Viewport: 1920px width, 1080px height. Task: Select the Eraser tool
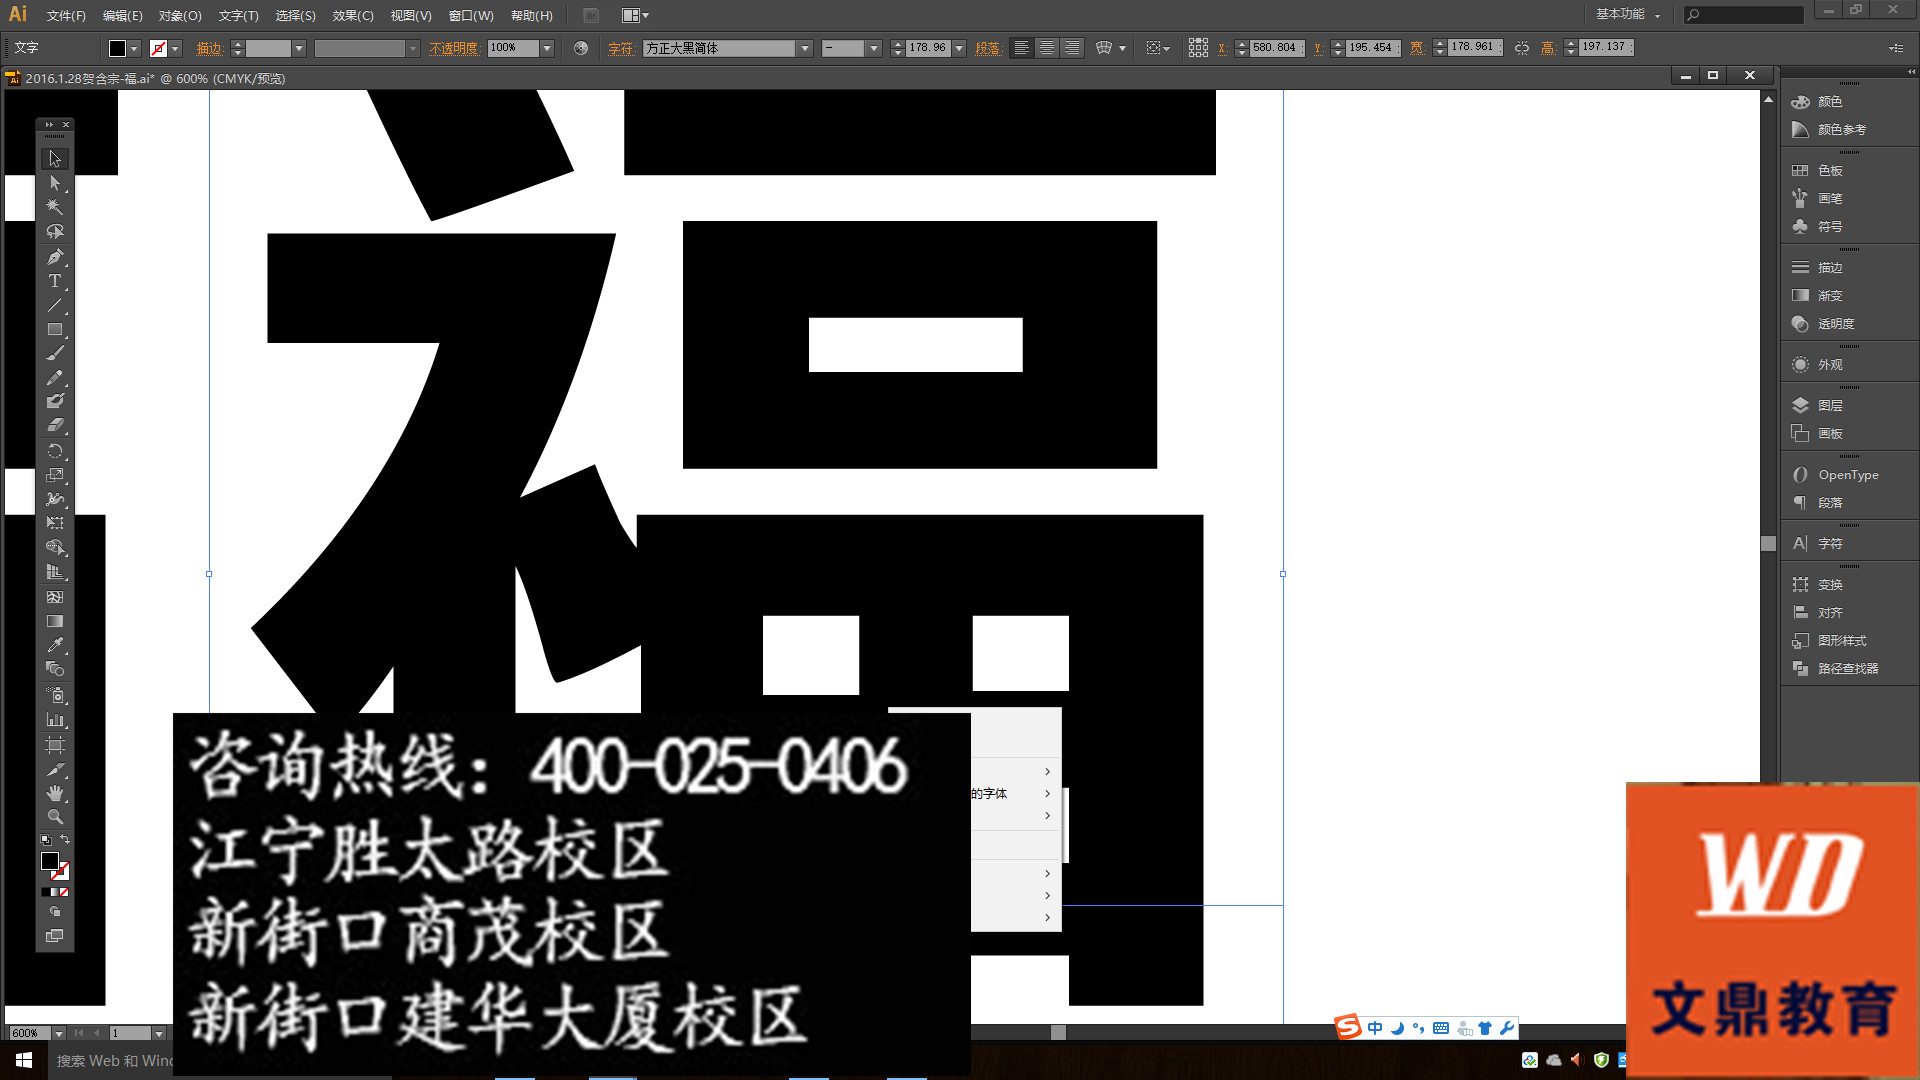tap(55, 425)
